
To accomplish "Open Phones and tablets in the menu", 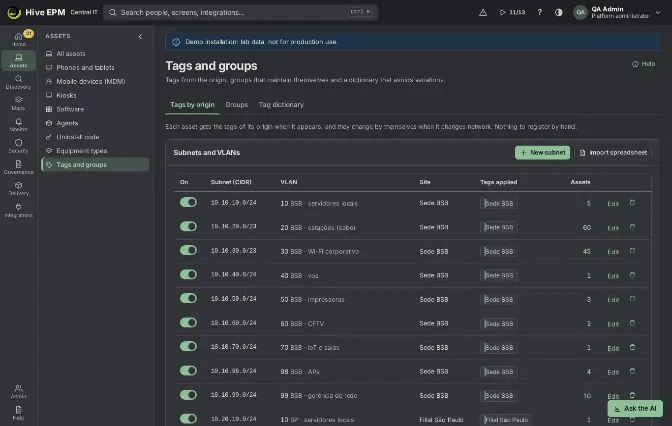I will (x=95, y=67).
